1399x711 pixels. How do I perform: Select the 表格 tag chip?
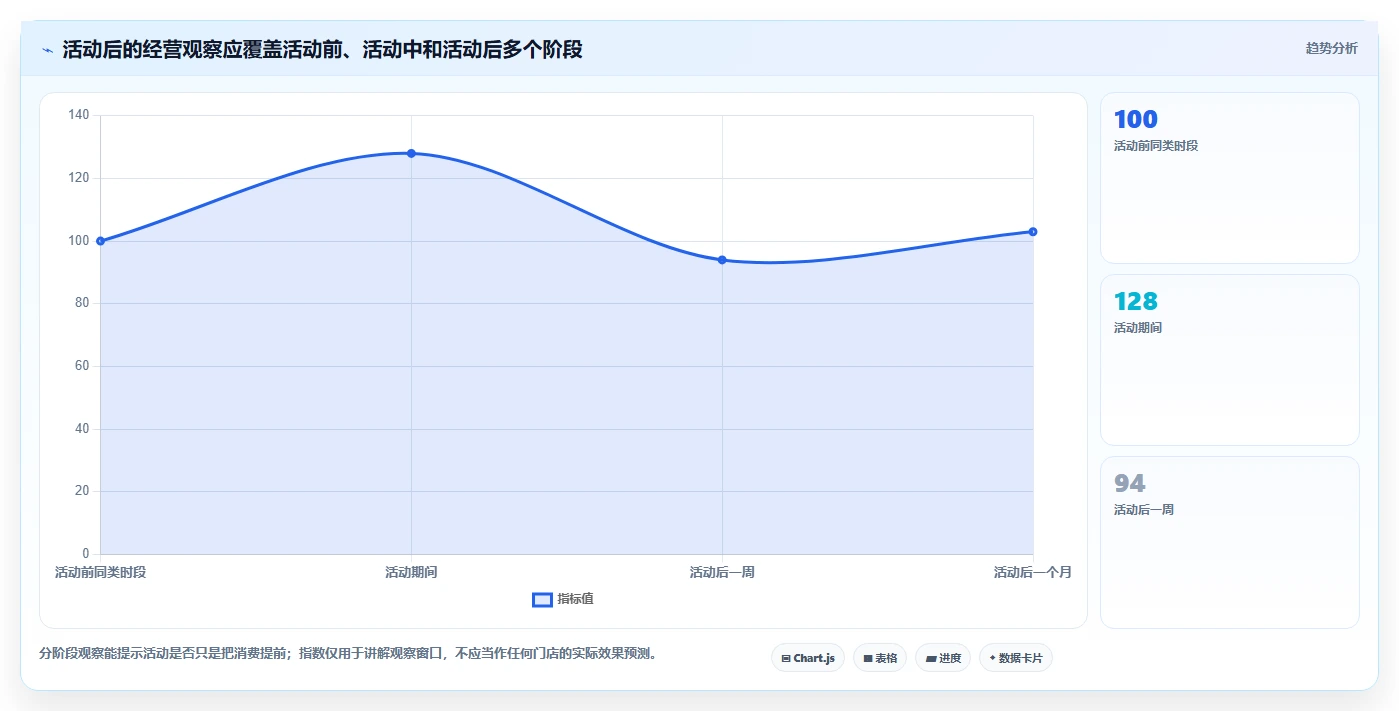(x=880, y=658)
